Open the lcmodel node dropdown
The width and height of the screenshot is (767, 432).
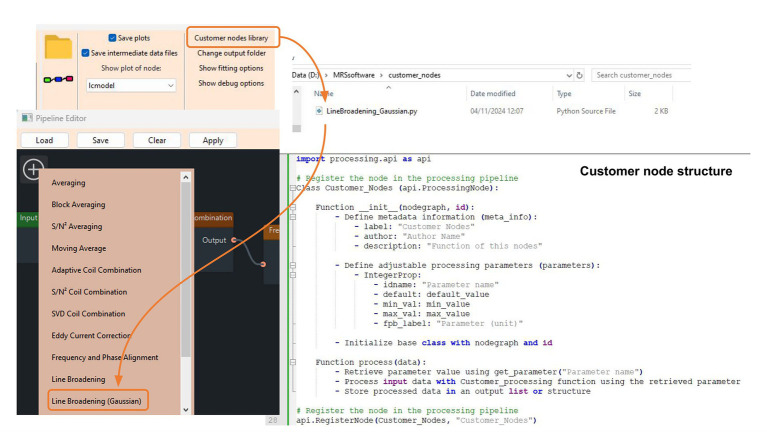click(x=131, y=85)
